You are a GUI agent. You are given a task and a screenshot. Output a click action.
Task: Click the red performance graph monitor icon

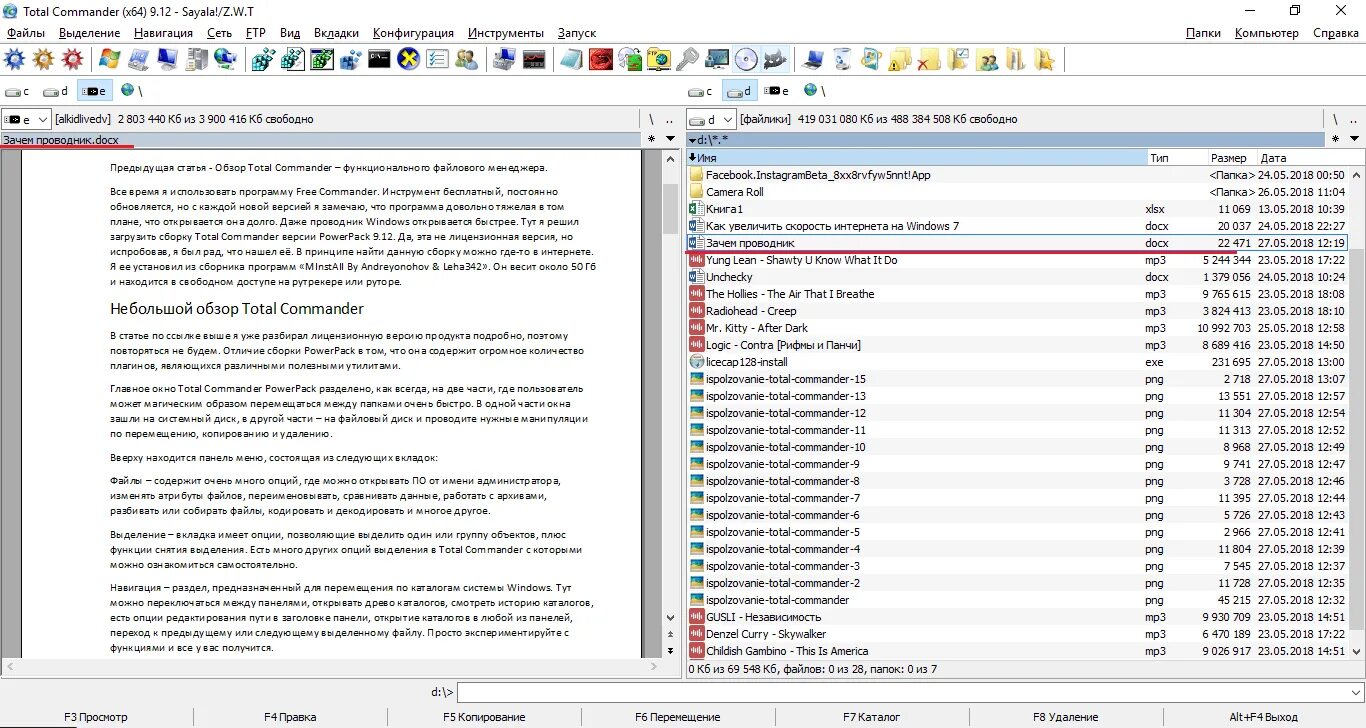[x=534, y=59]
